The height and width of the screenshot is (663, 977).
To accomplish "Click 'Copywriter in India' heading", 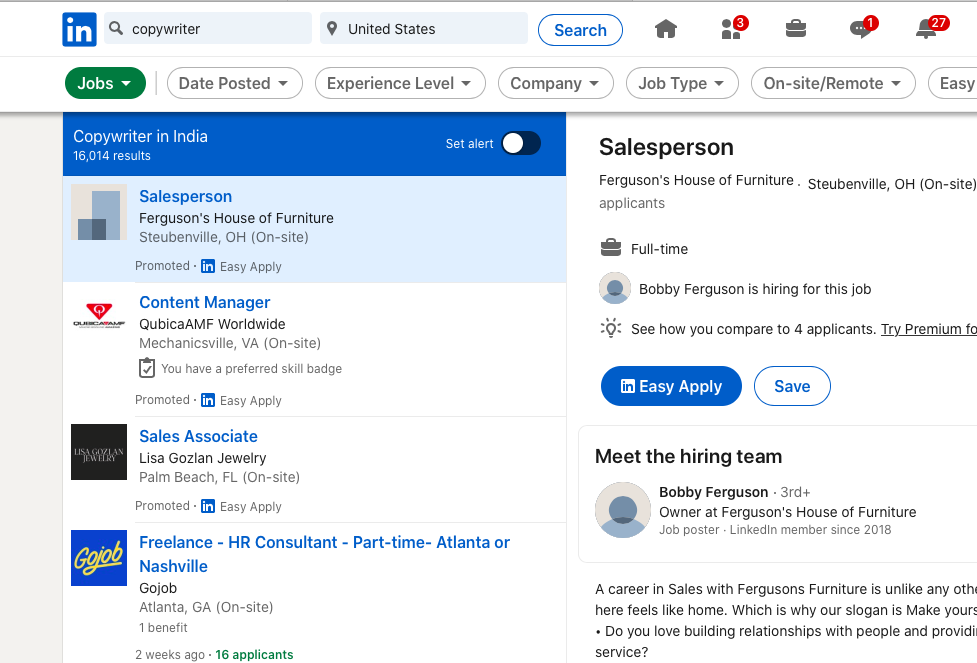I will pos(140,136).
